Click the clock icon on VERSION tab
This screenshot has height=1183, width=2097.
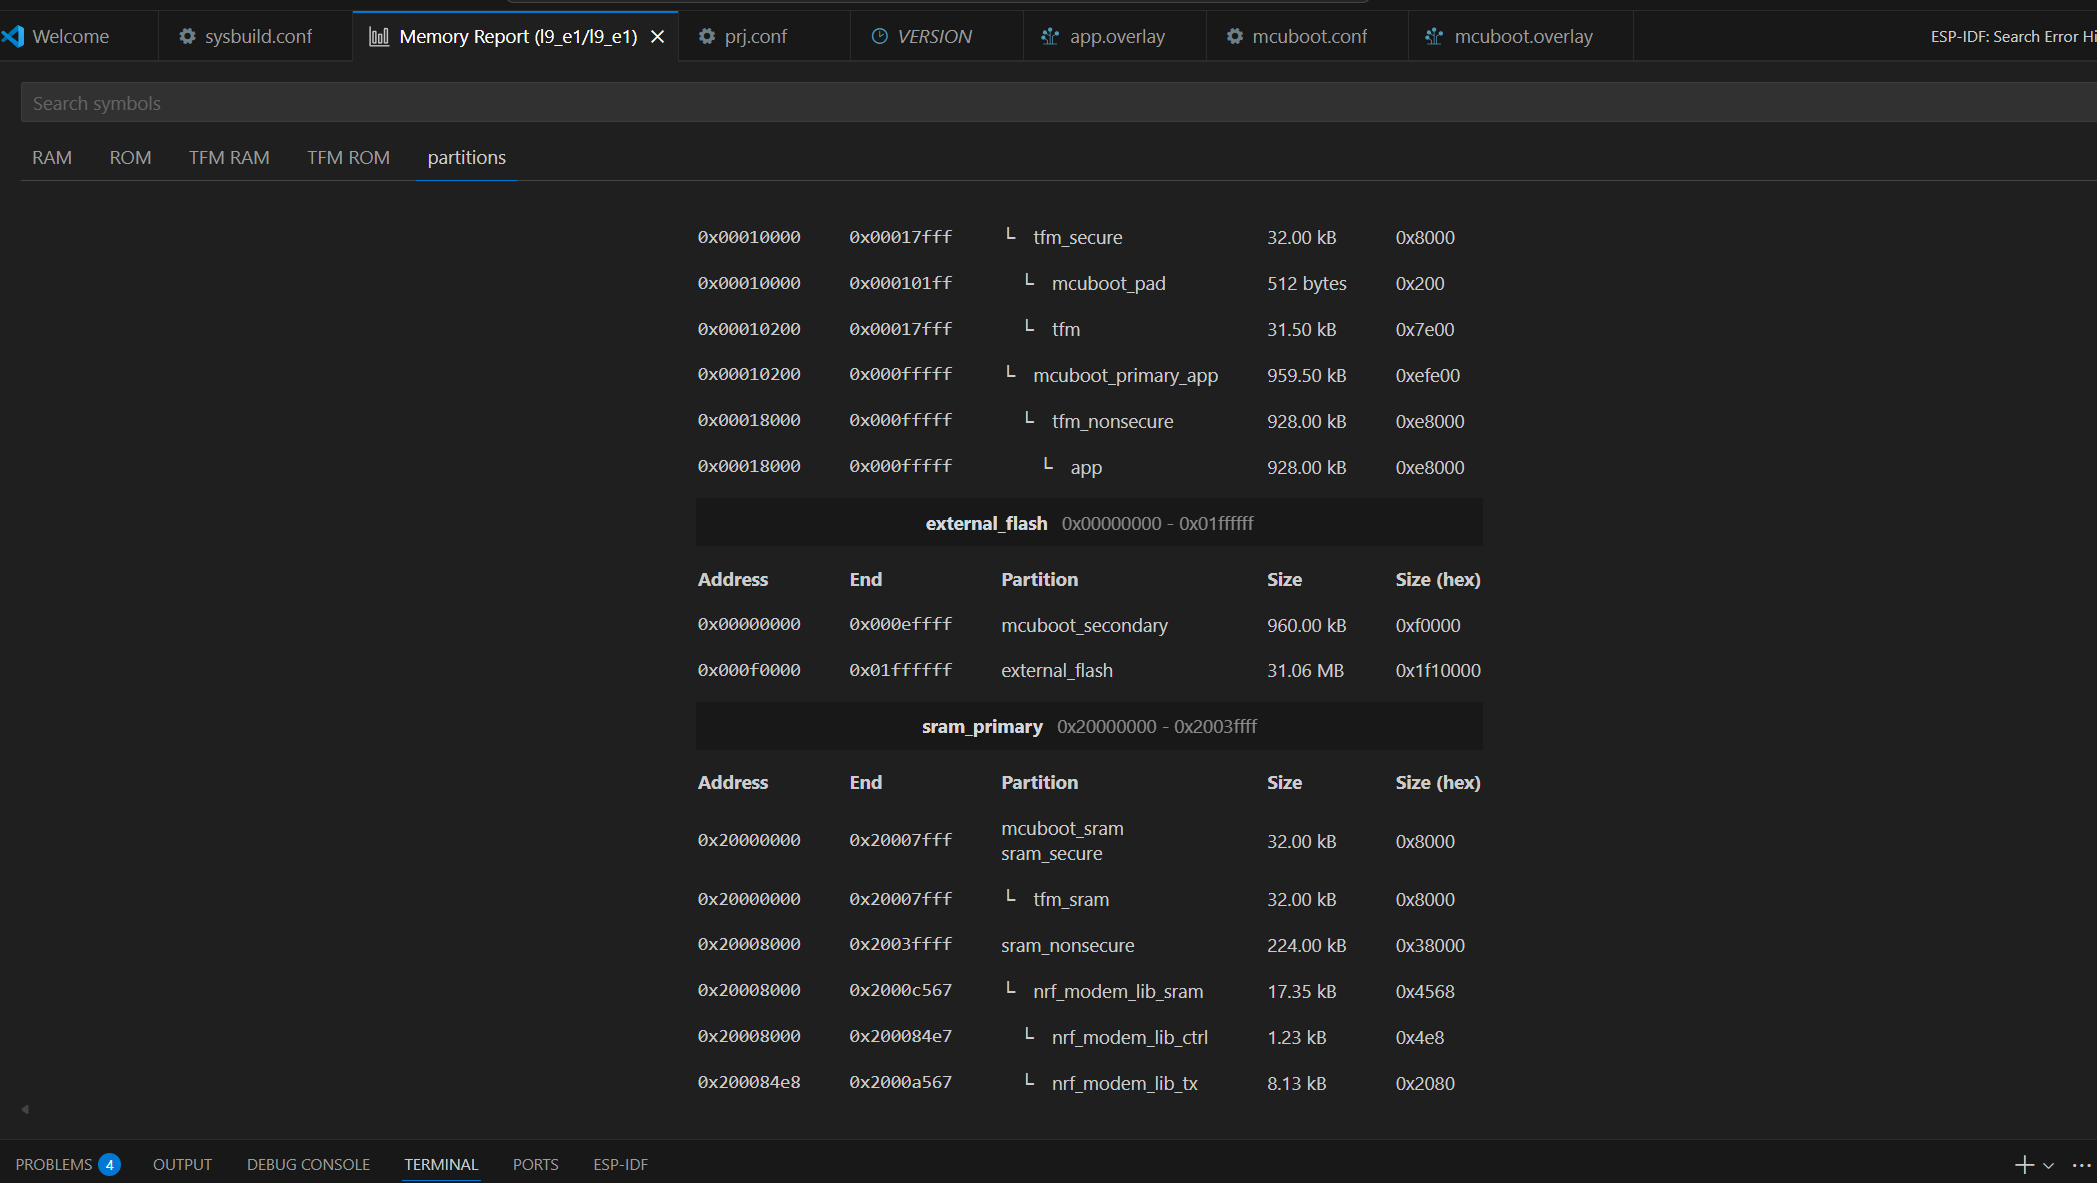(880, 37)
